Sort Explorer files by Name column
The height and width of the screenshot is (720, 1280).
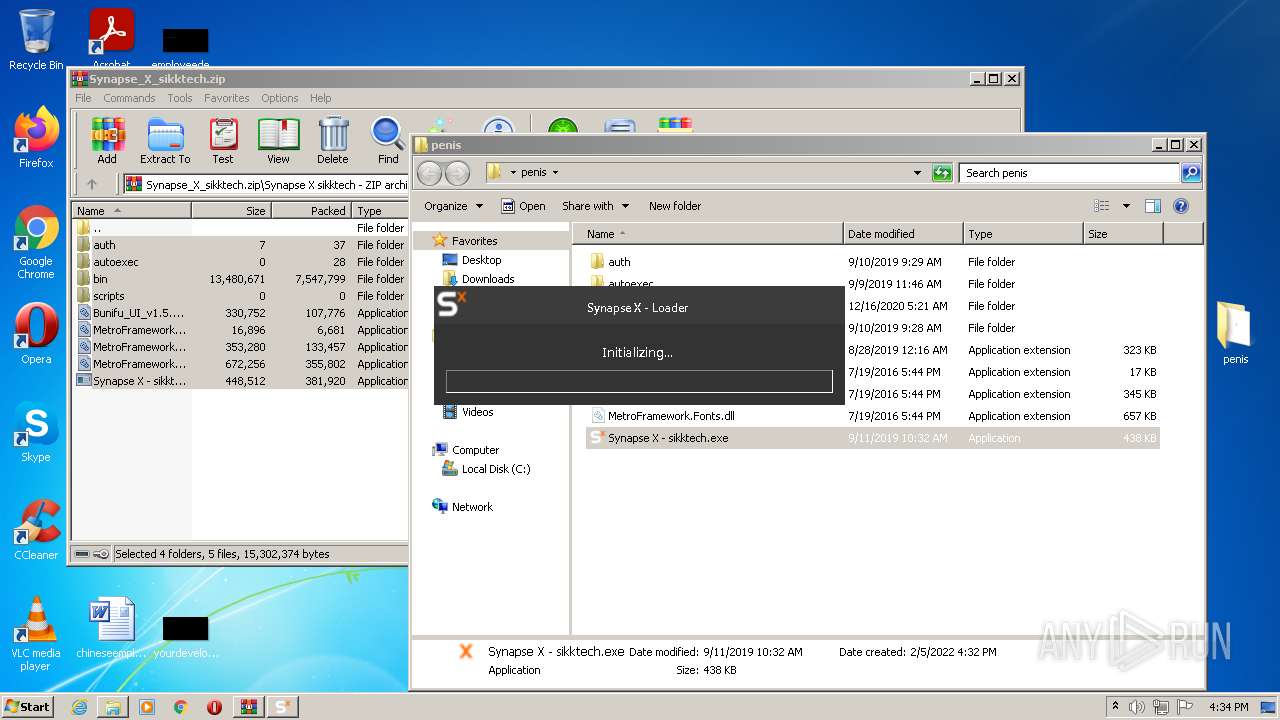(x=708, y=234)
